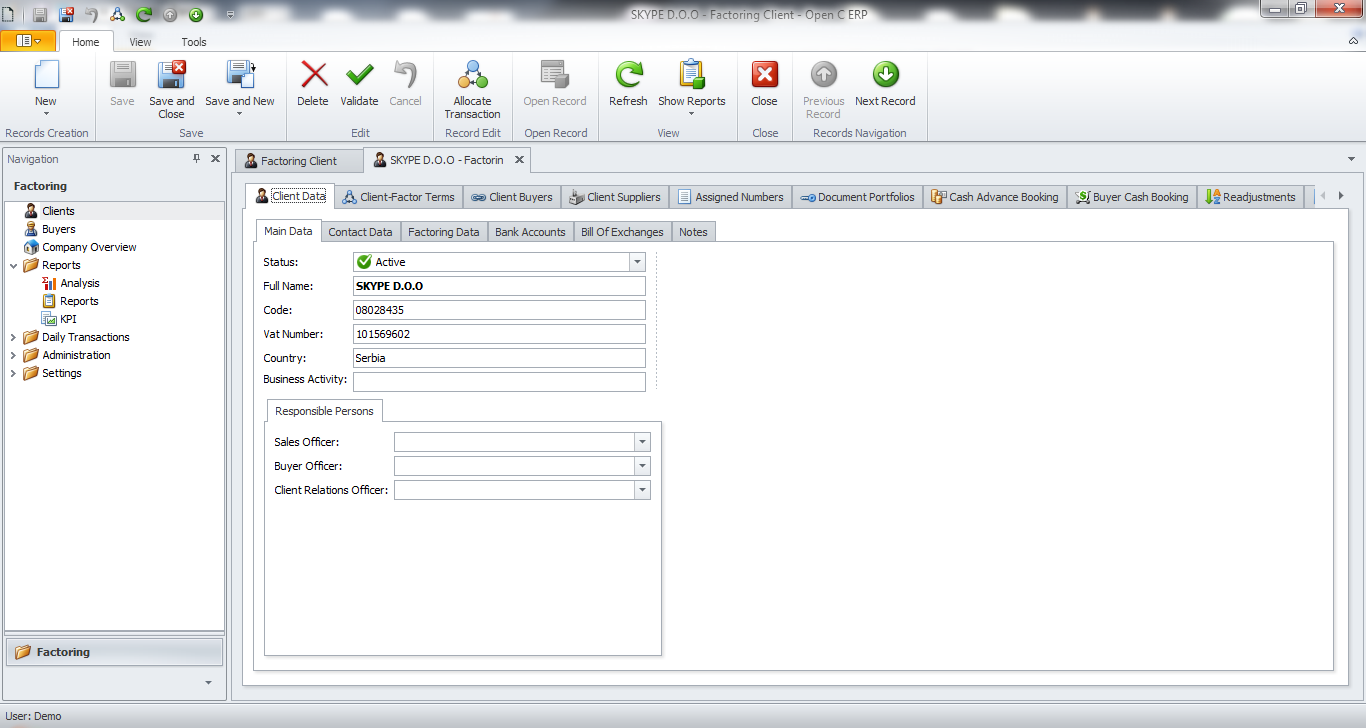This screenshot has width=1366, height=728.
Task: Open Analysis under Reports
Action: point(80,283)
